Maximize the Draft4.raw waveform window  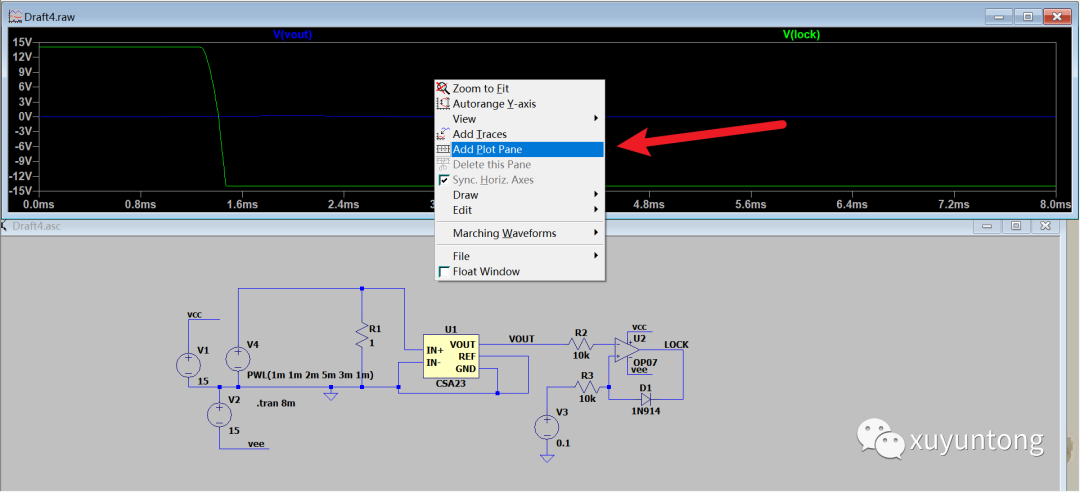click(1026, 16)
